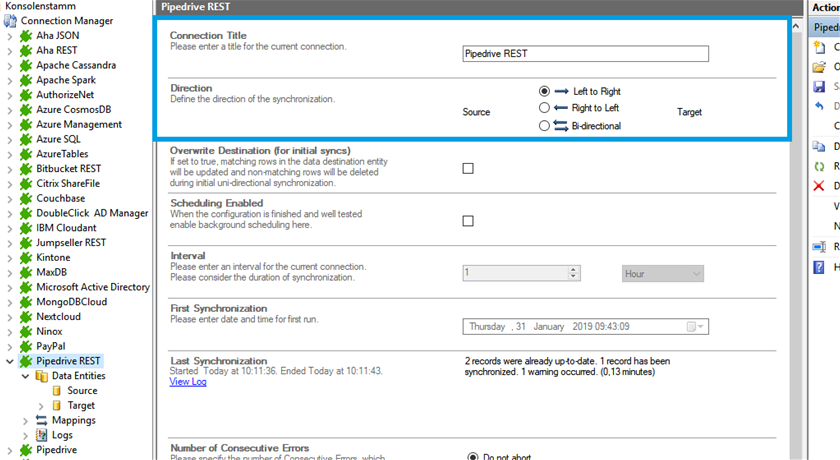Open the View Log link
Screen dimensions: 840x460
(x=188, y=382)
